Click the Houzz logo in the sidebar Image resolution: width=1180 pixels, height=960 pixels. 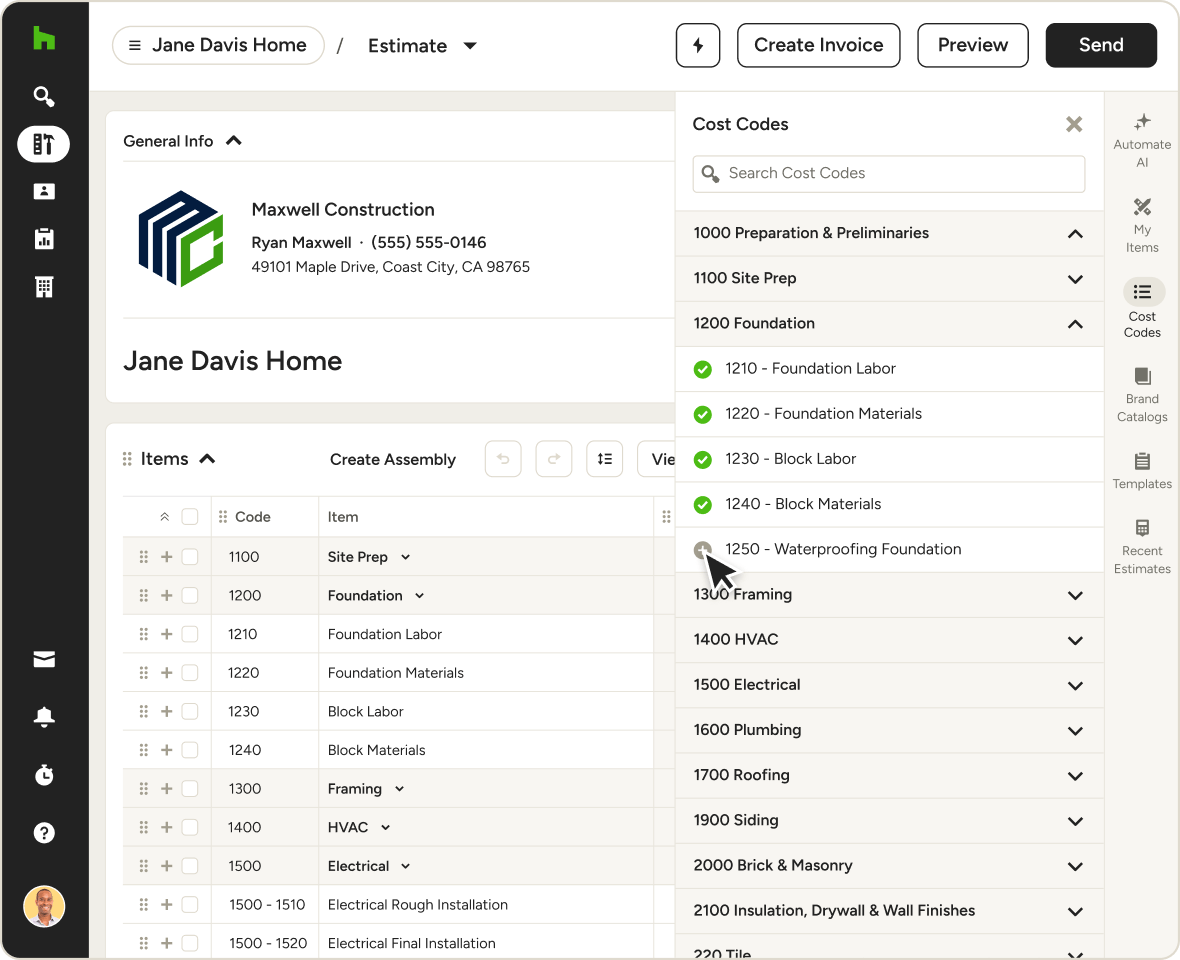pyautogui.click(x=44, y=40)
